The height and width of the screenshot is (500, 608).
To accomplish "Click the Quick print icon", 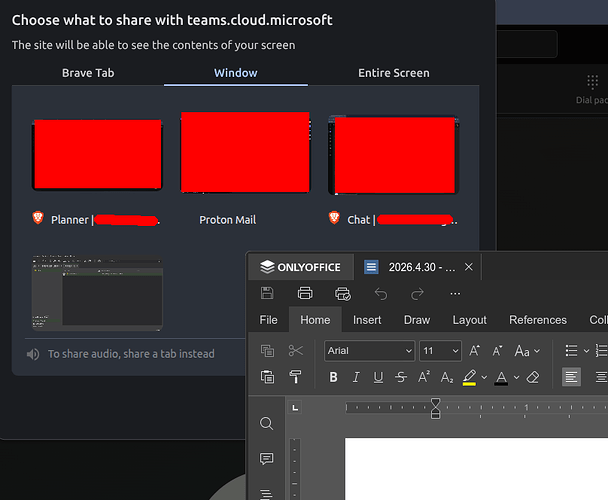I will (x=343, y=294).
